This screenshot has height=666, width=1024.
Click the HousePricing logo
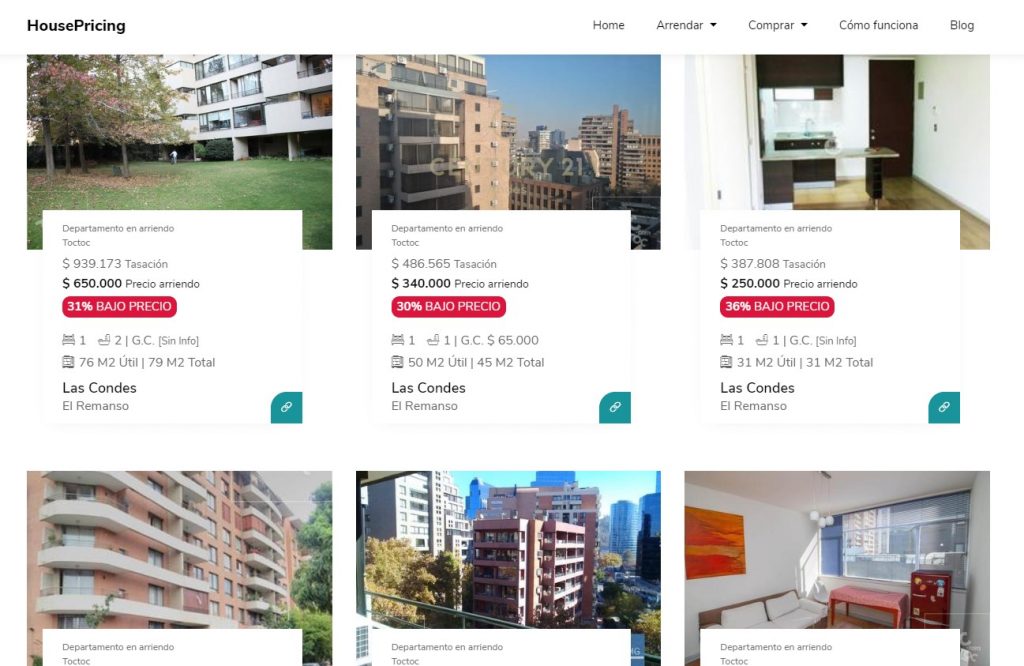point(76,25)
